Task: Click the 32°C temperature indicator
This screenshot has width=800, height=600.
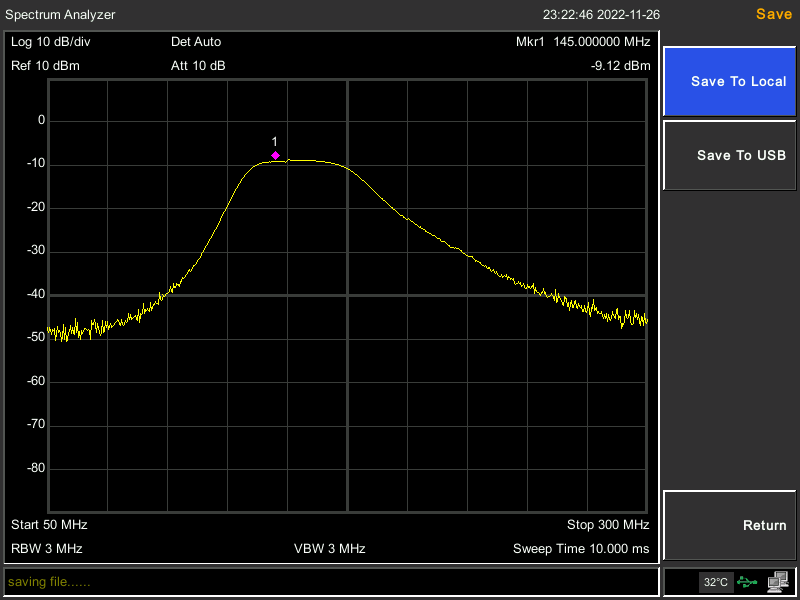Action: coord(716,581)
